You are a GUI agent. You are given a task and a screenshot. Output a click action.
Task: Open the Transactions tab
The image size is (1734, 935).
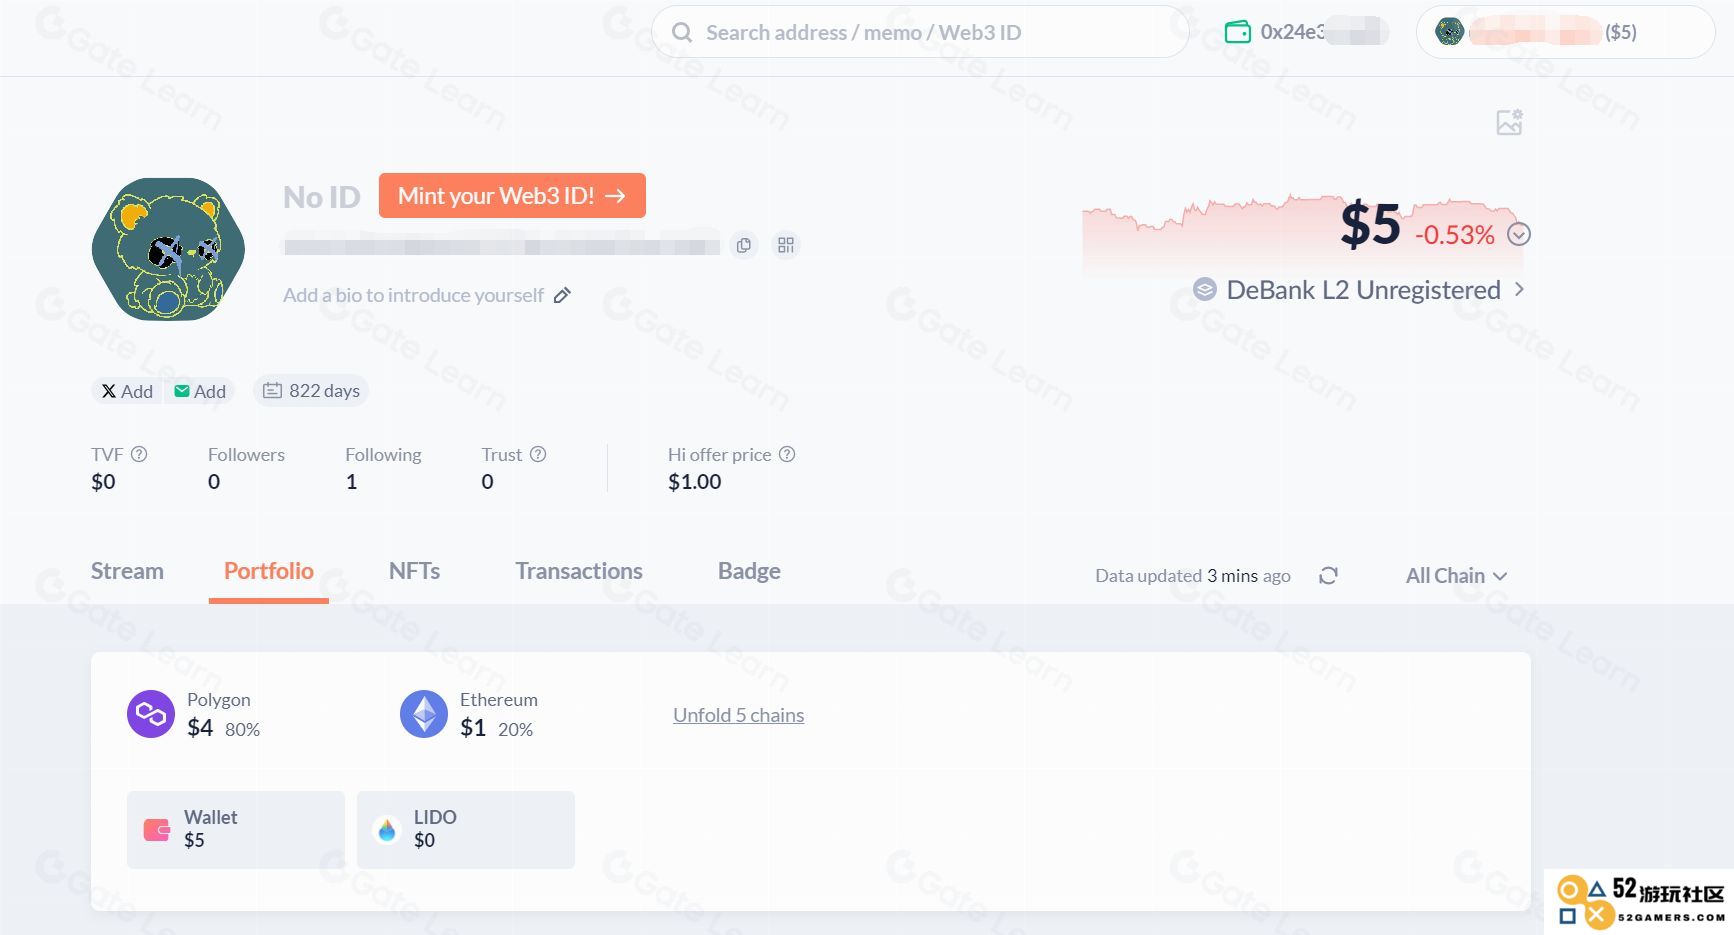(578, 571)
